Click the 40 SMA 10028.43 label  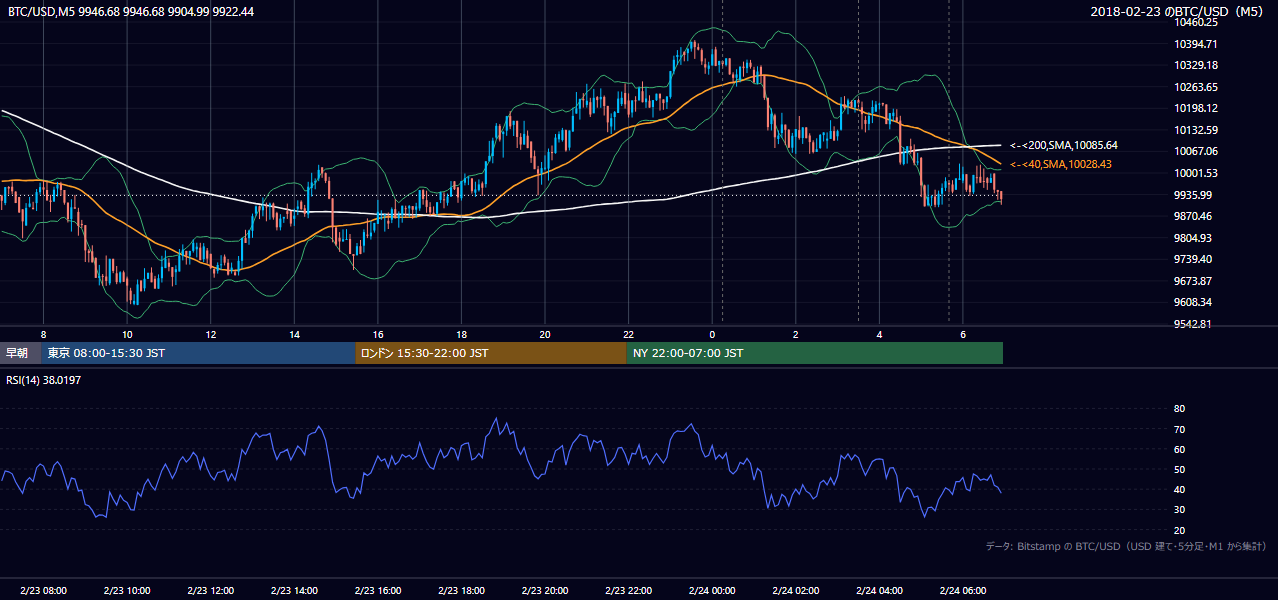(x=1063, y=164)
